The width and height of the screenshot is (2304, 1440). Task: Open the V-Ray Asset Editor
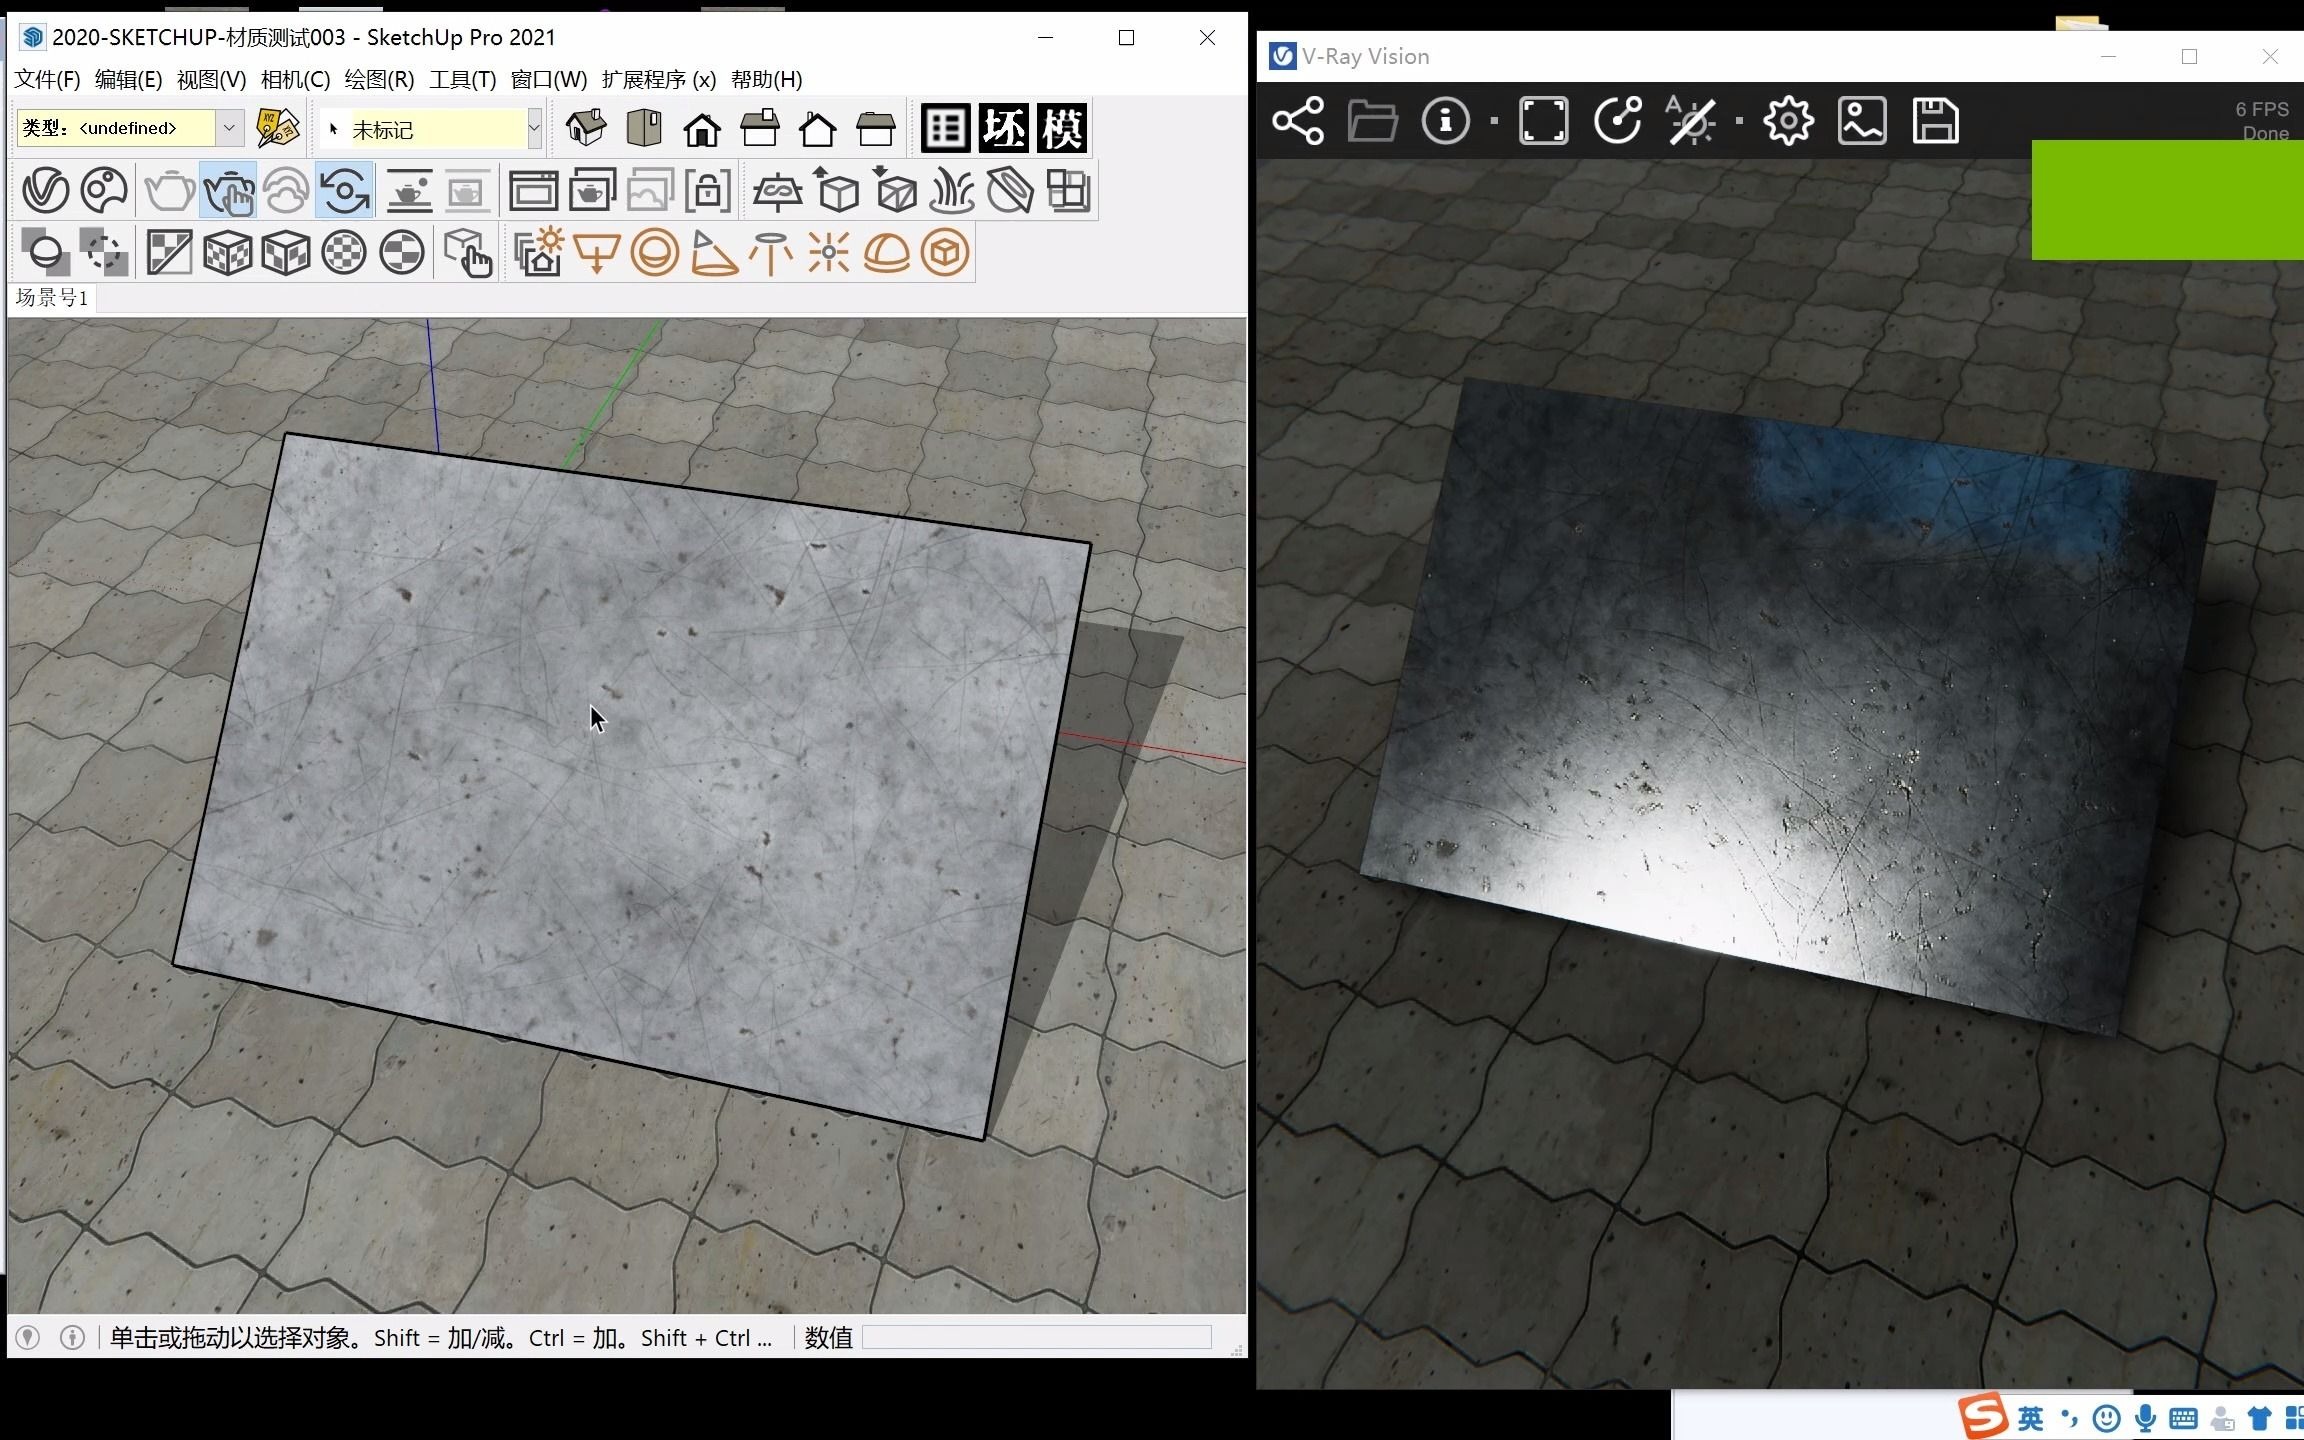click(45, 190)
